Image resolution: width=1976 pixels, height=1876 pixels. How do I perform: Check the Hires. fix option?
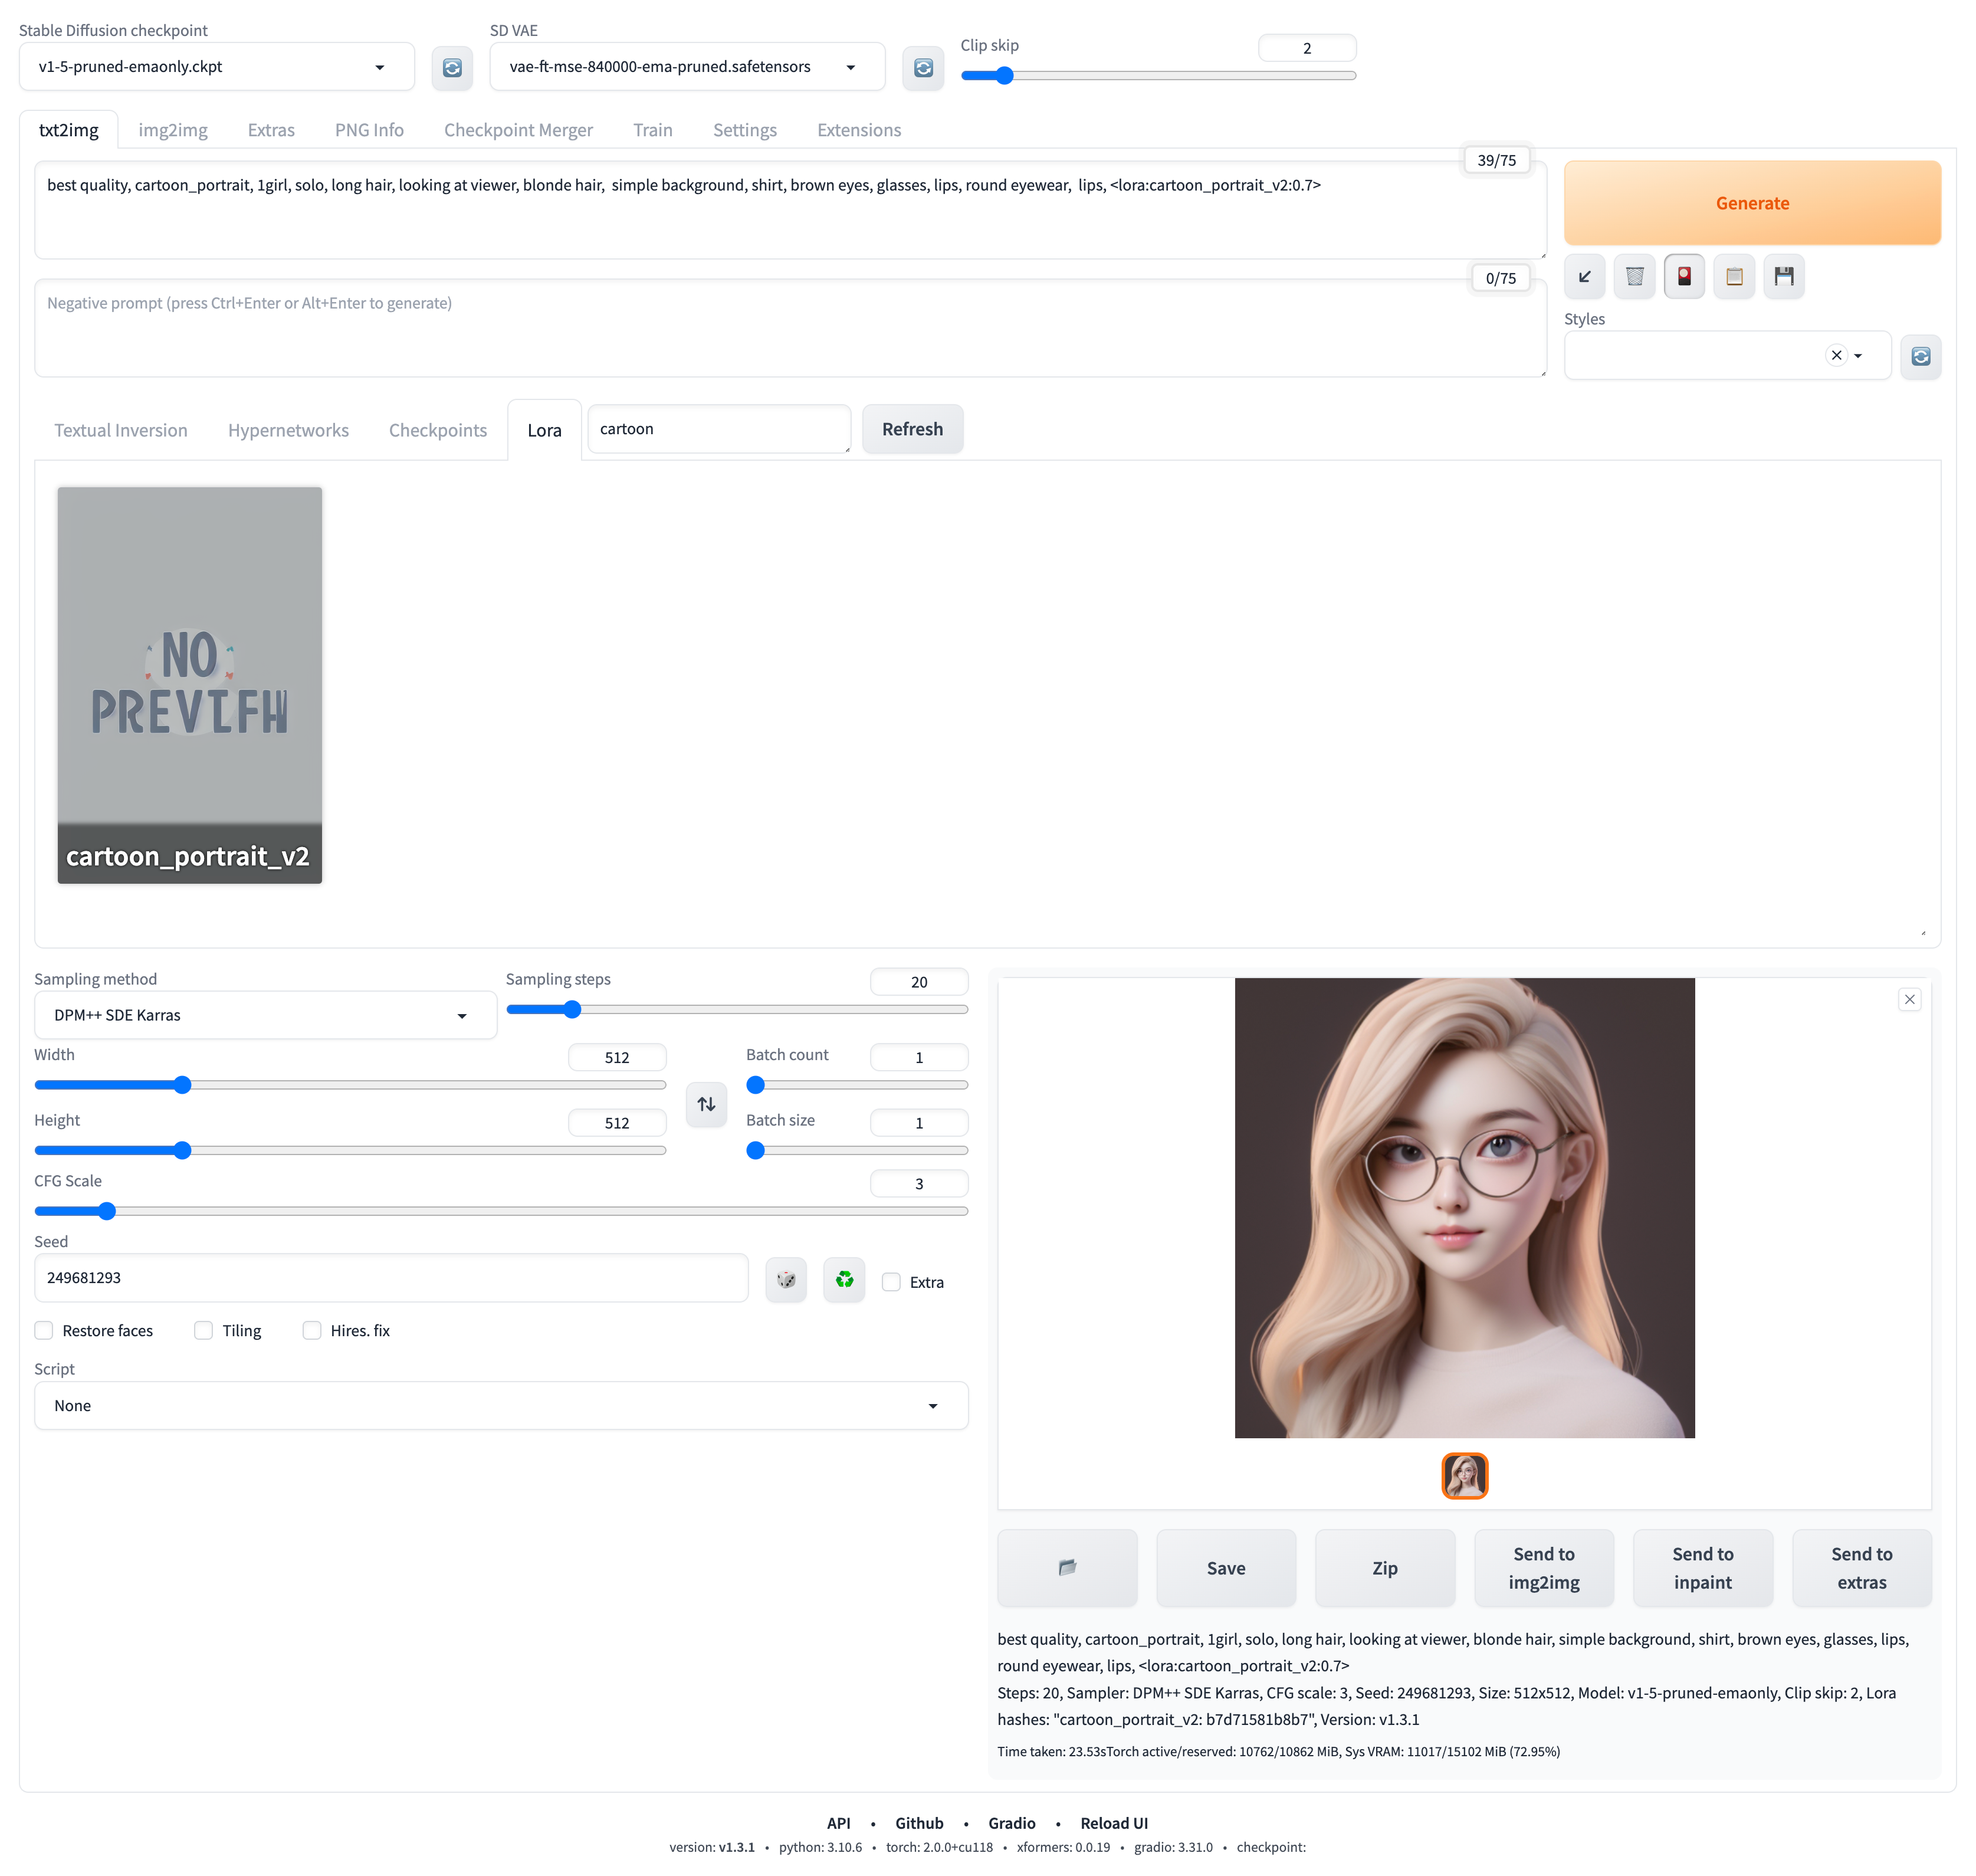click(312, 1330)
